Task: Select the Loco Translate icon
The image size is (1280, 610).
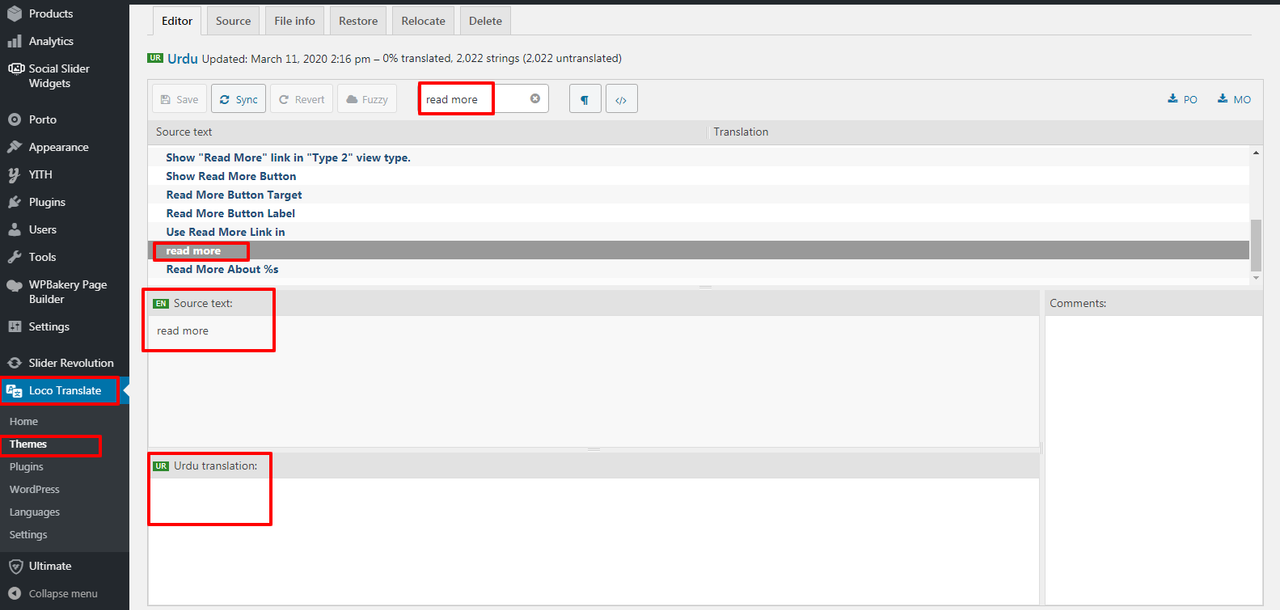Action: click(15, 391)
